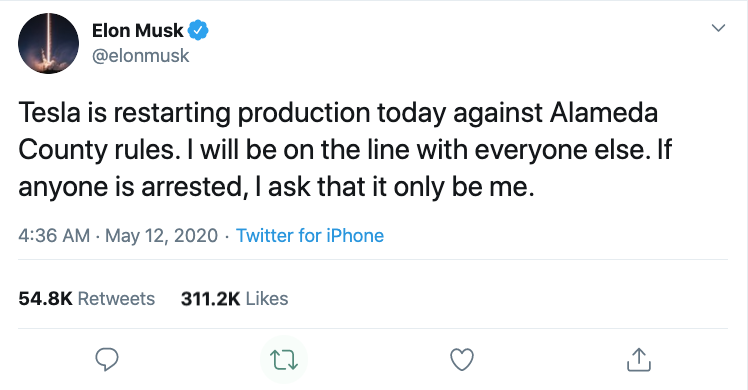Image resolution: width=748 pixels, height=390 pixels.
Task: View the 54.8K retweets count
Action: point(45,298)
